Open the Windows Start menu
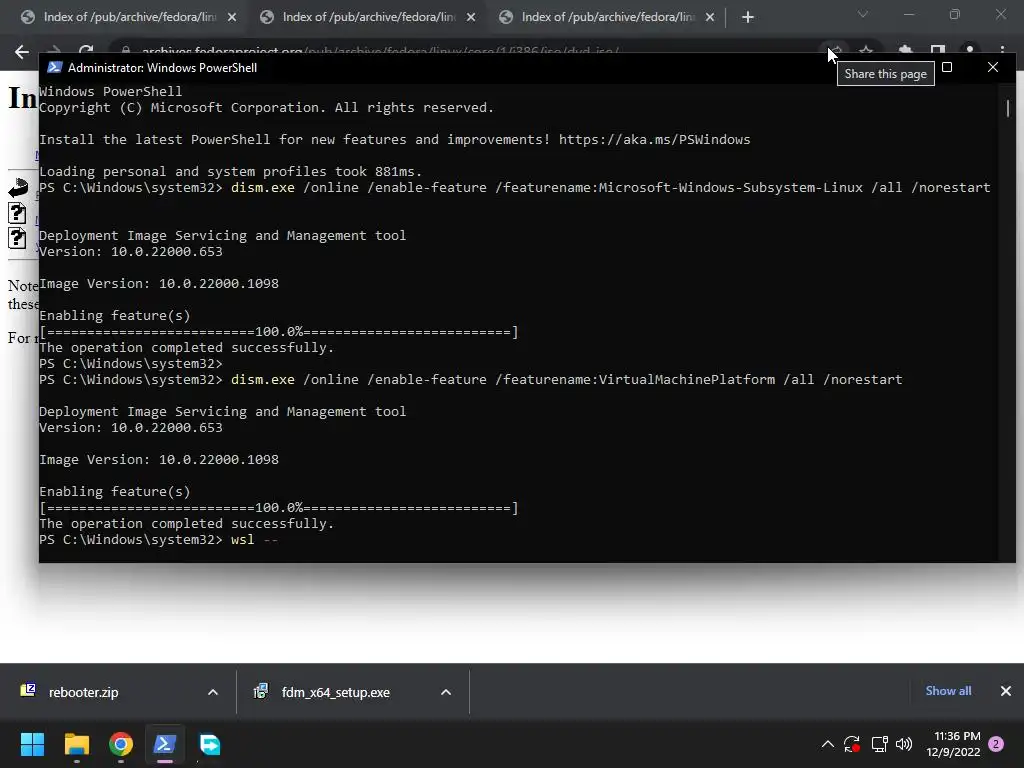The height and width of the screenshot is (768, 1024). [32, 744]
